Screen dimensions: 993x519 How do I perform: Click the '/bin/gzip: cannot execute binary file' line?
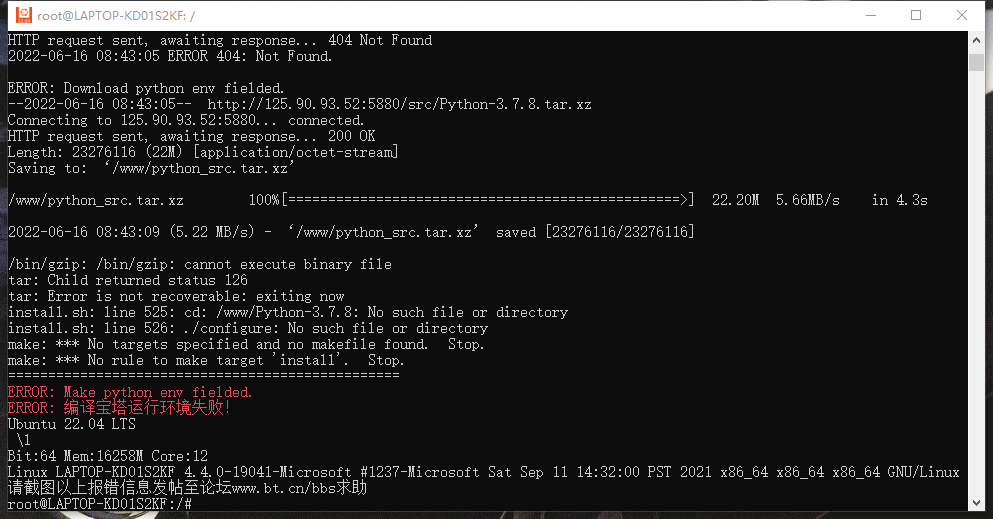pos(199,265)
